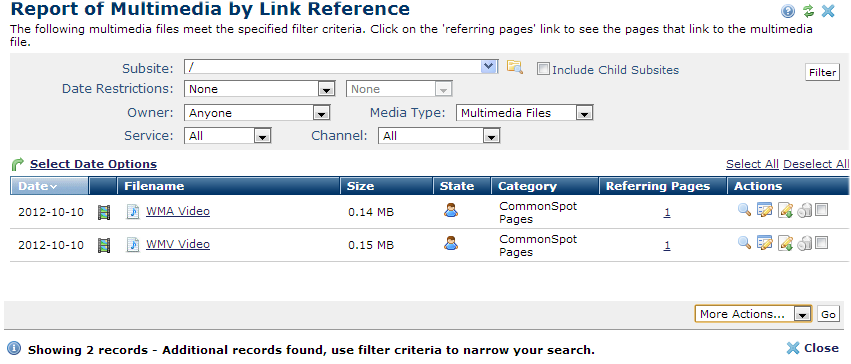
Task: Open properties icon for WMV Video row
Action: [765, 244]
